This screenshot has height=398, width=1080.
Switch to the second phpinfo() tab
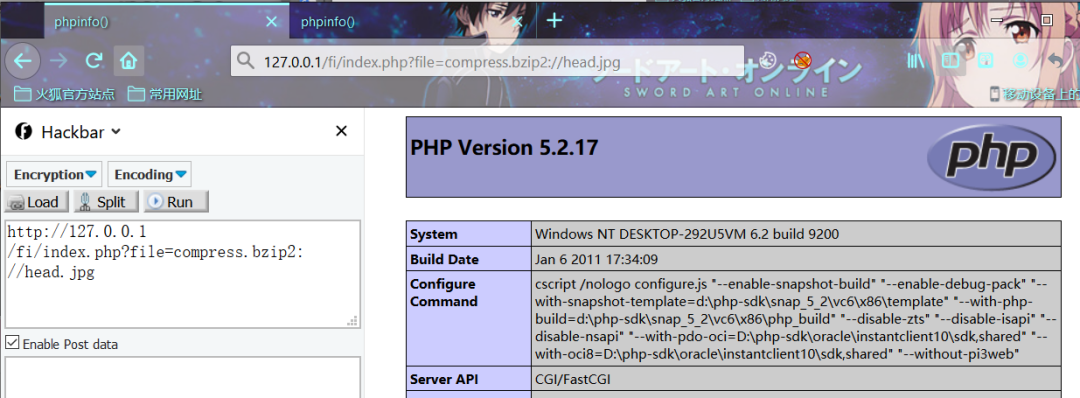(x=413, y=21)
